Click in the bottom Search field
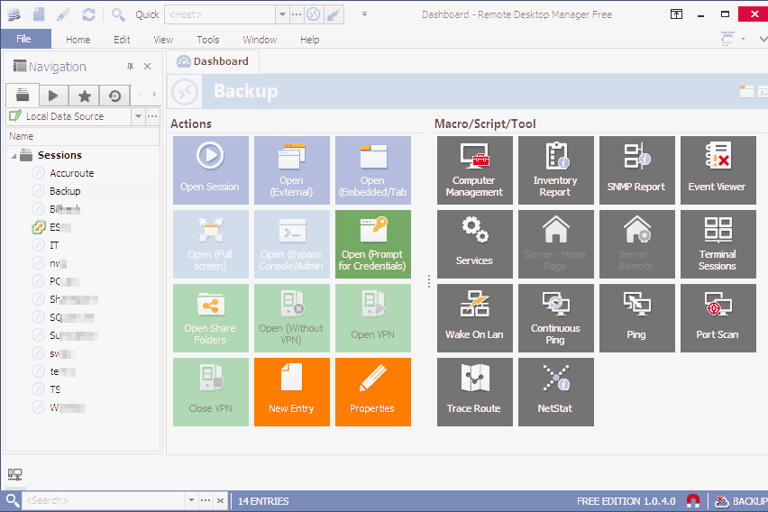Viewport: 768px width, 512px height. pyautogui.click(x=104, y=500)
